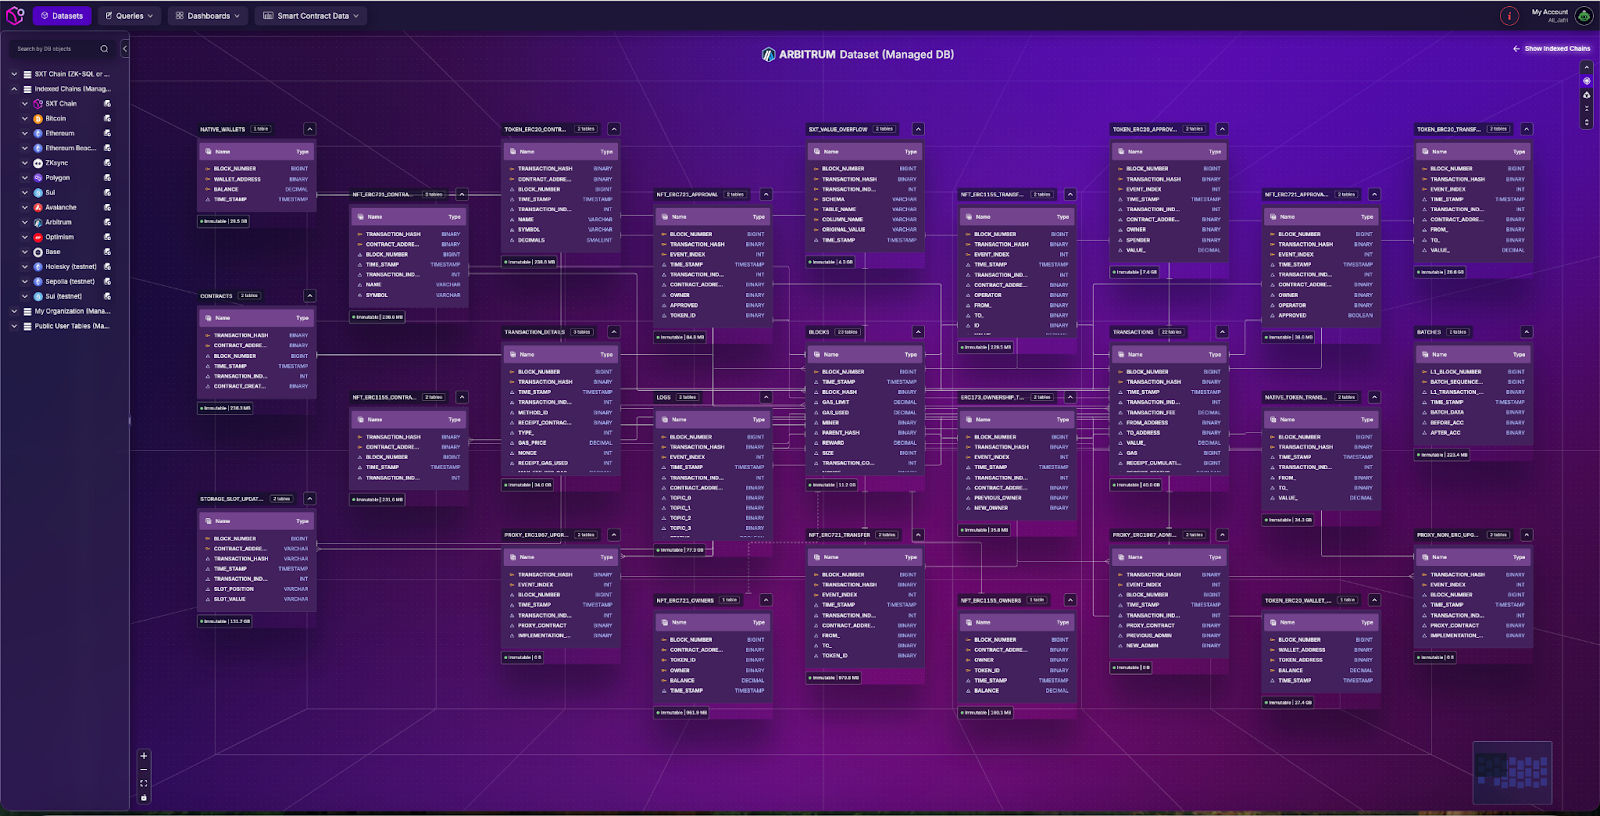
Task: Click the Arbitrum logo in the page title
Action: coord(768,55)
